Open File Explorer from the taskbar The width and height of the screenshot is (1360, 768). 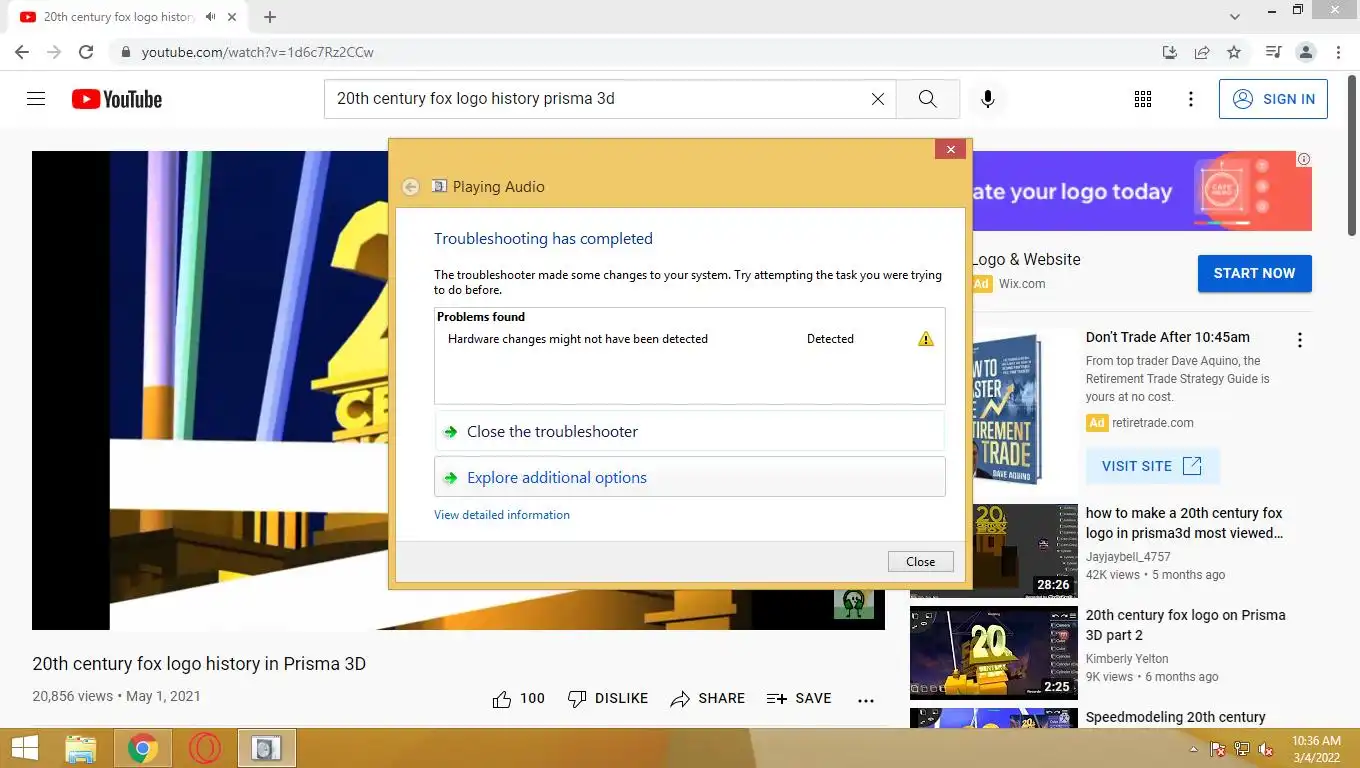[80, 748]
